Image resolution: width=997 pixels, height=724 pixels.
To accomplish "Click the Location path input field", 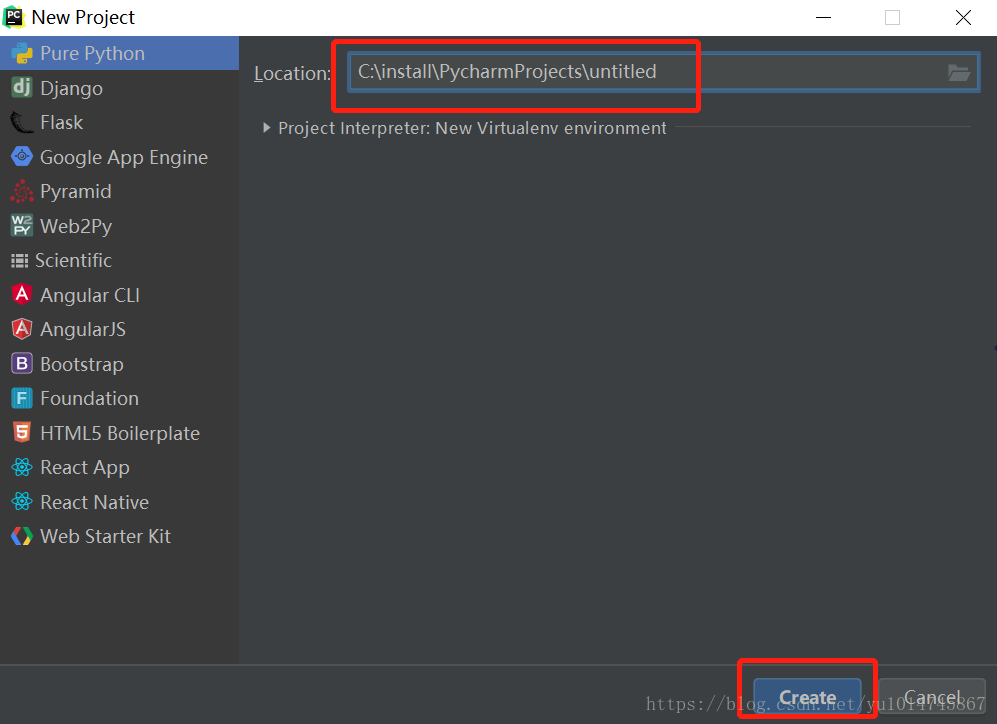I will (664, 72).
